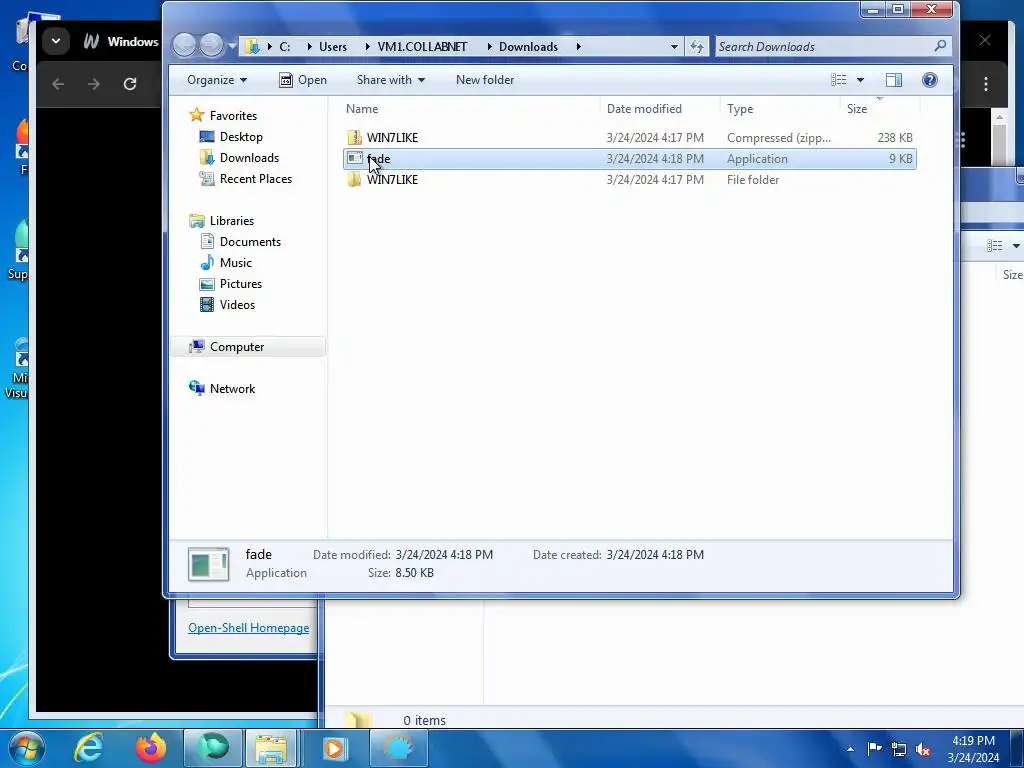Viewport: 1024px width, 768px height.
Task: Click the green orb taskbar app
Action: coord(213,748)
